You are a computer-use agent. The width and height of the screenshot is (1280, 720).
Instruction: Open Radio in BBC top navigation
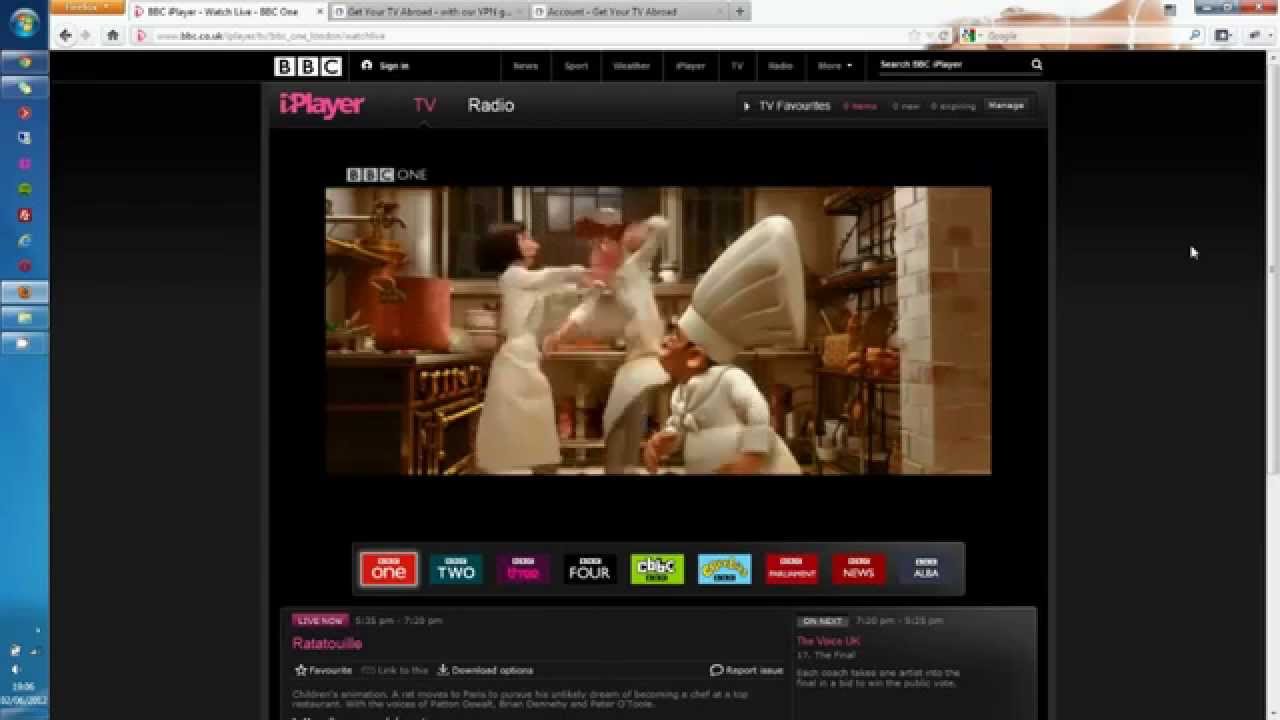[x=780, y=66]
